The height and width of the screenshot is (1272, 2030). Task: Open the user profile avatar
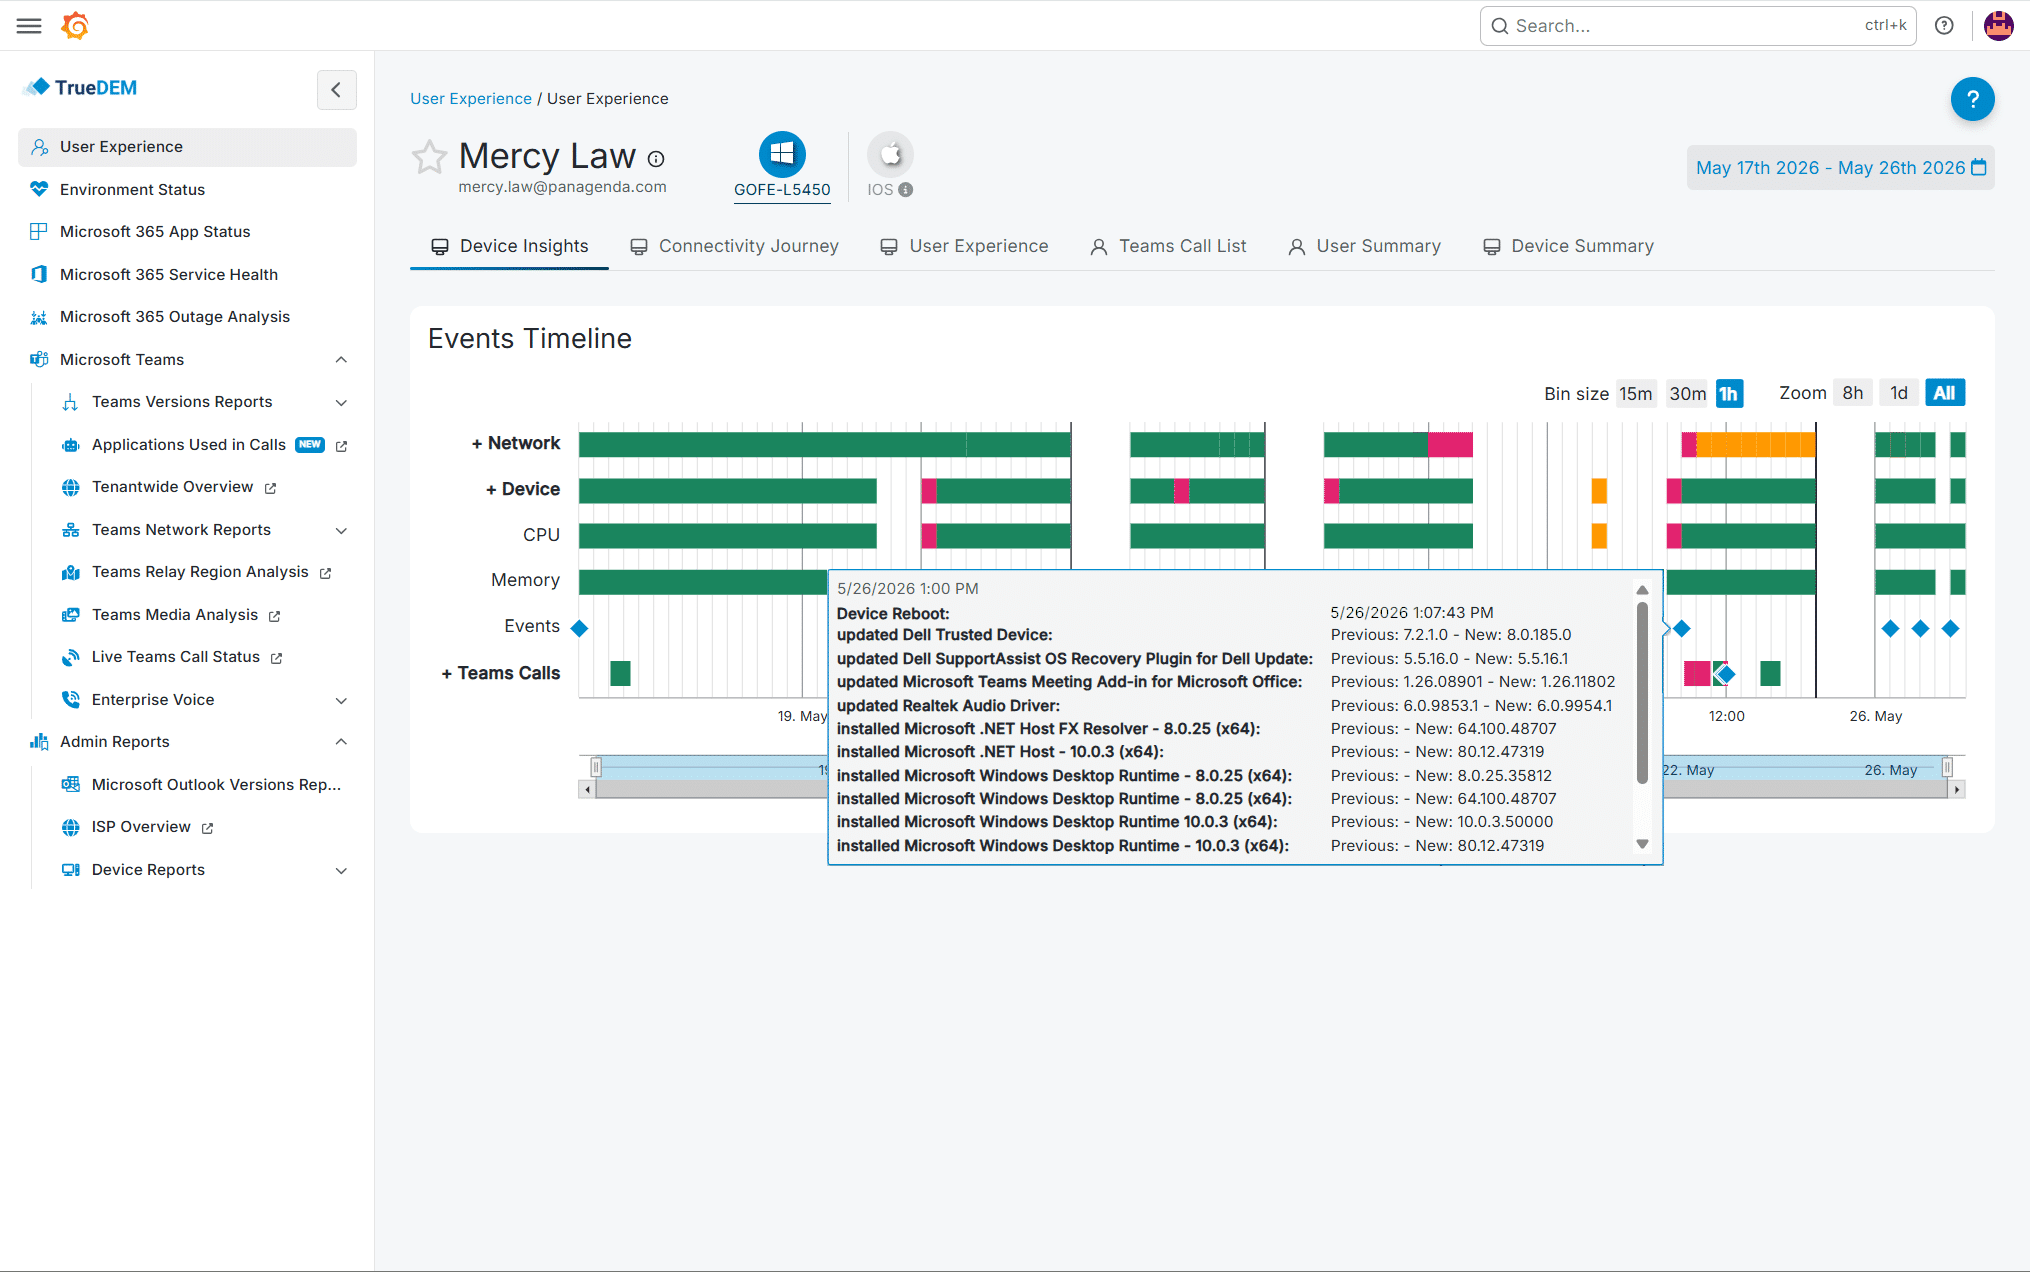1998,26
